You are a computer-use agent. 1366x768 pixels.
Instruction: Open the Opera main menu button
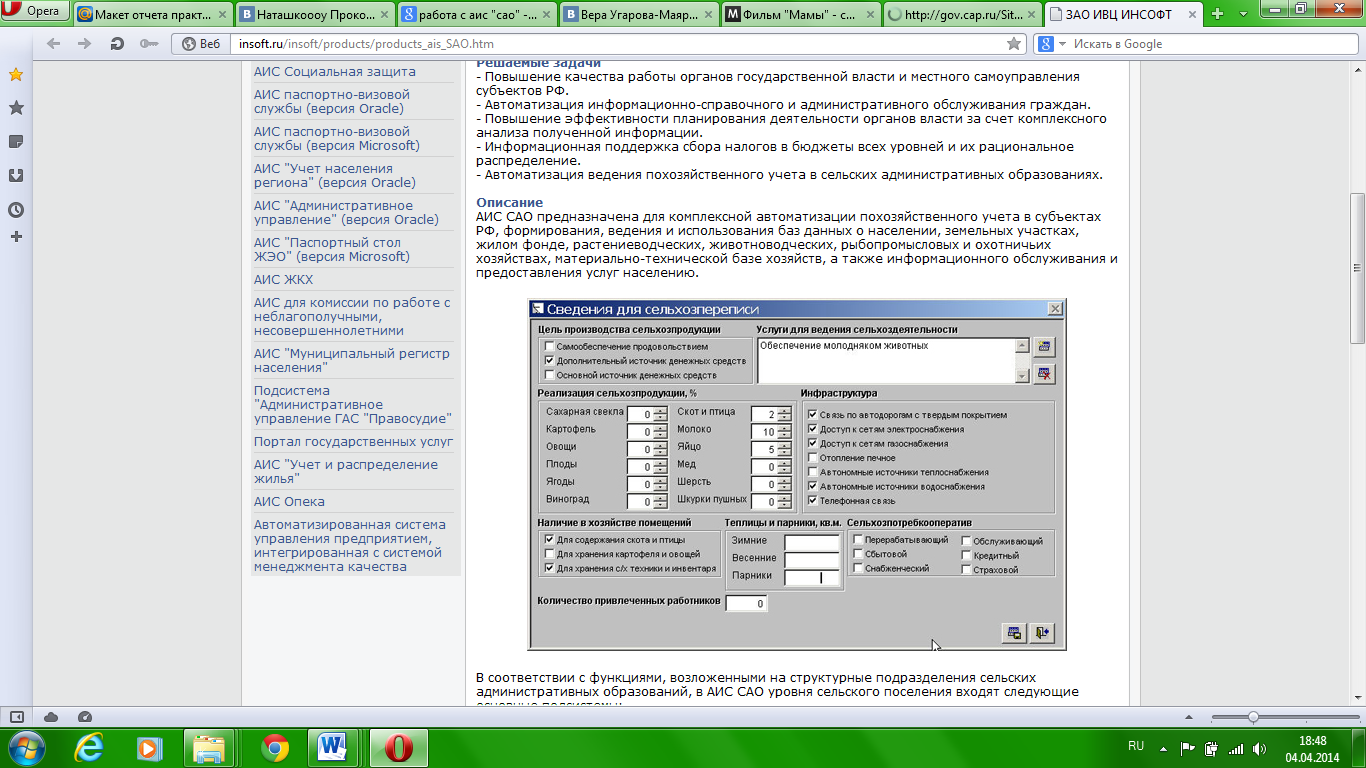[x=36, y=12]
